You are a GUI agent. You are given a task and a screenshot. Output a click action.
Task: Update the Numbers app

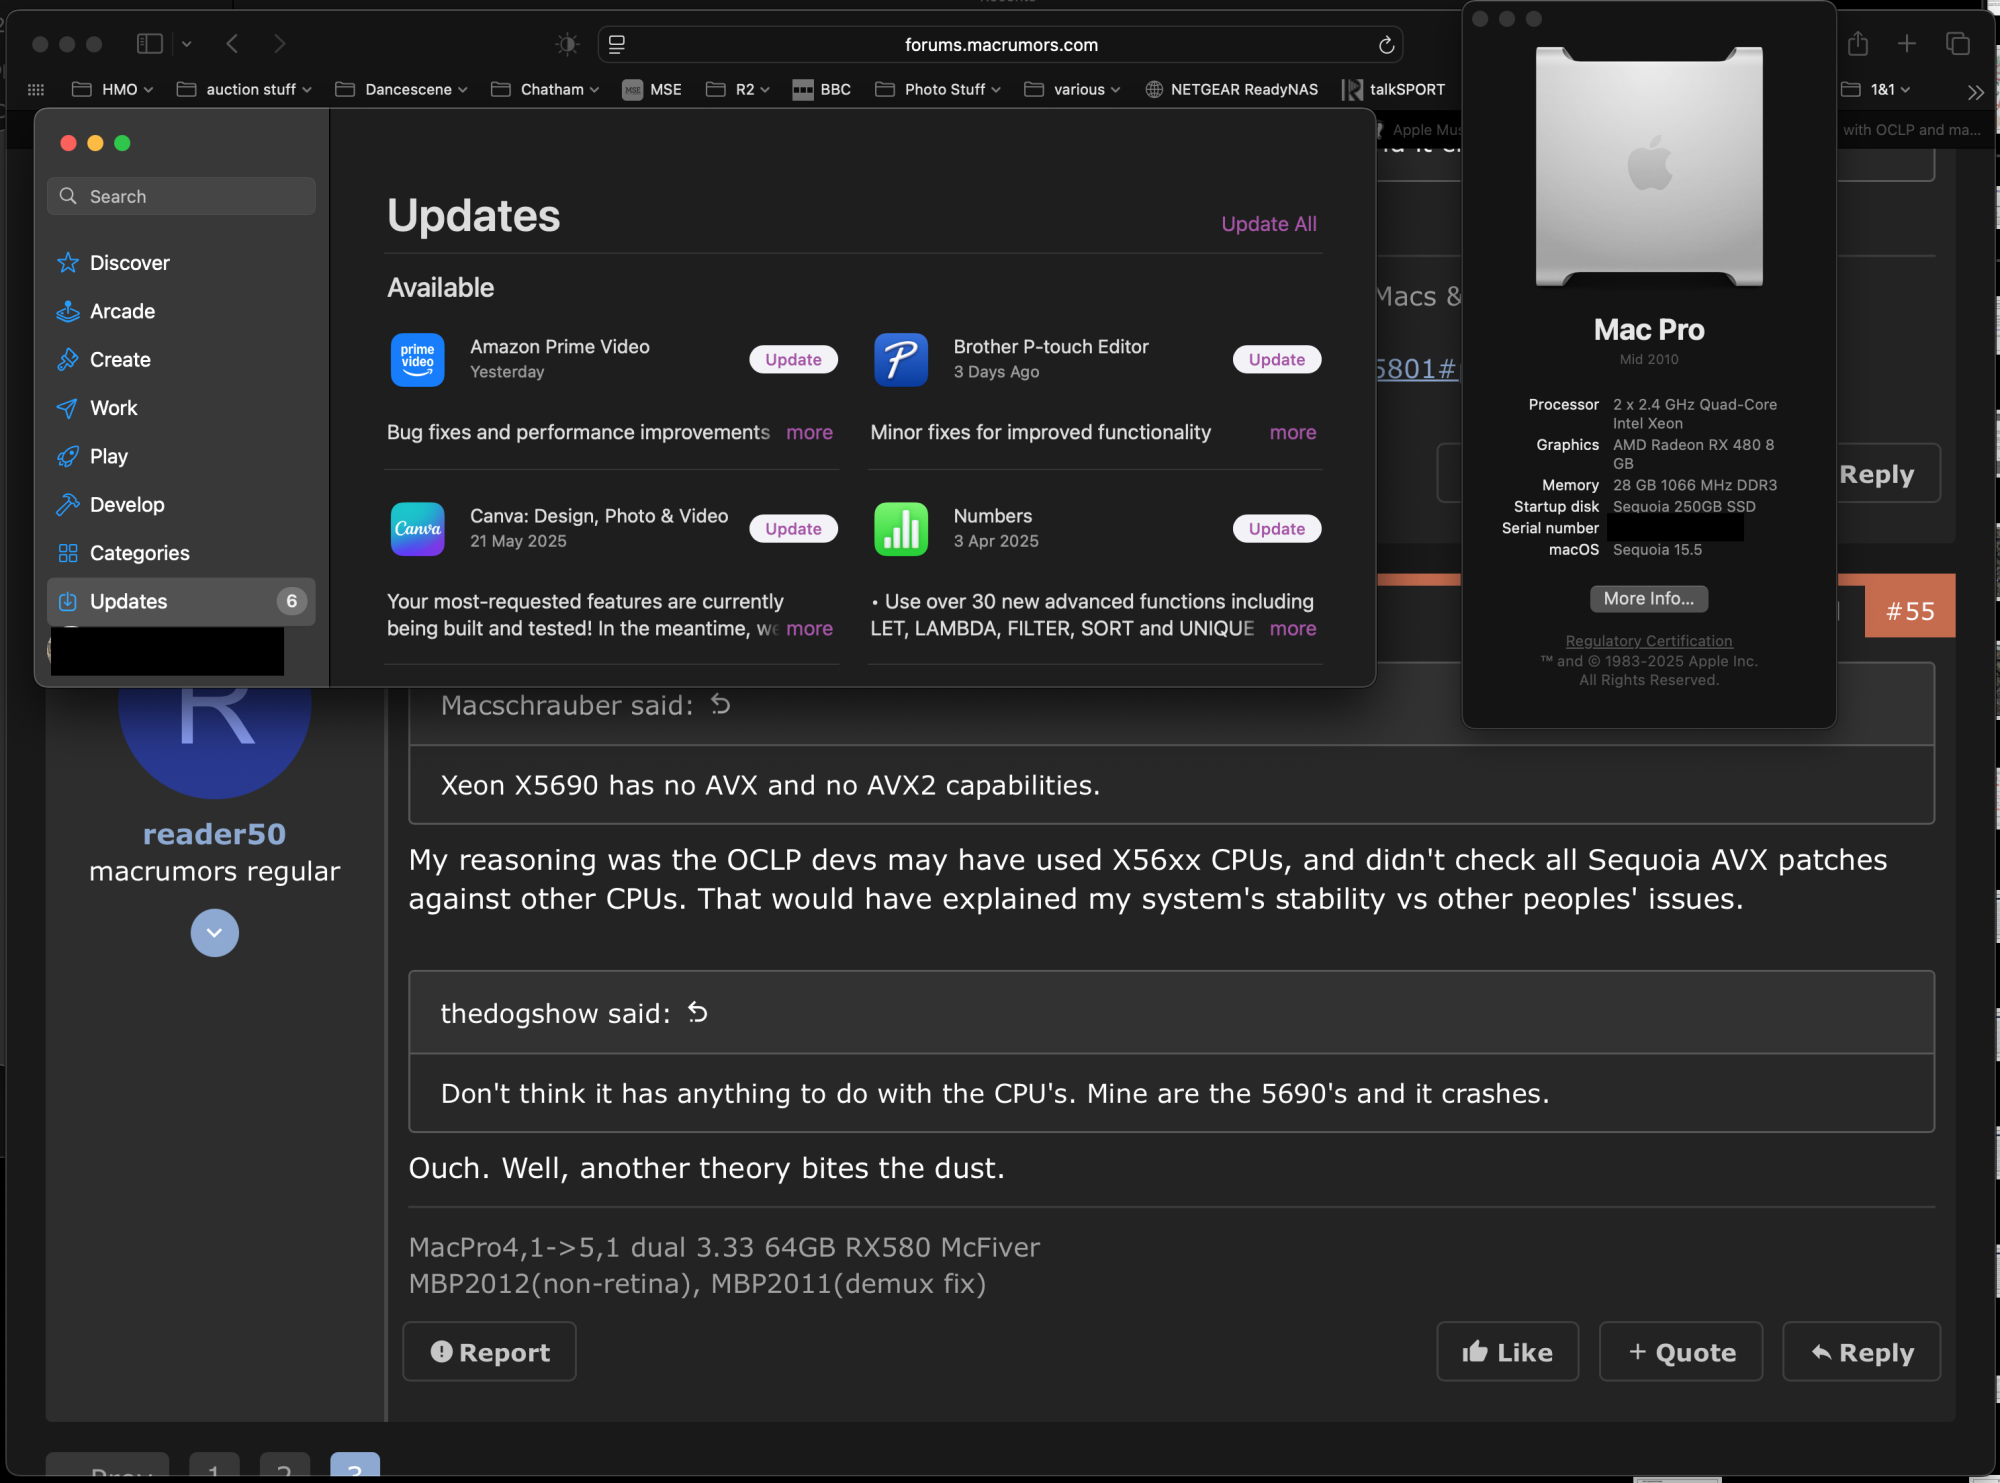click(x=1276, y=528)
